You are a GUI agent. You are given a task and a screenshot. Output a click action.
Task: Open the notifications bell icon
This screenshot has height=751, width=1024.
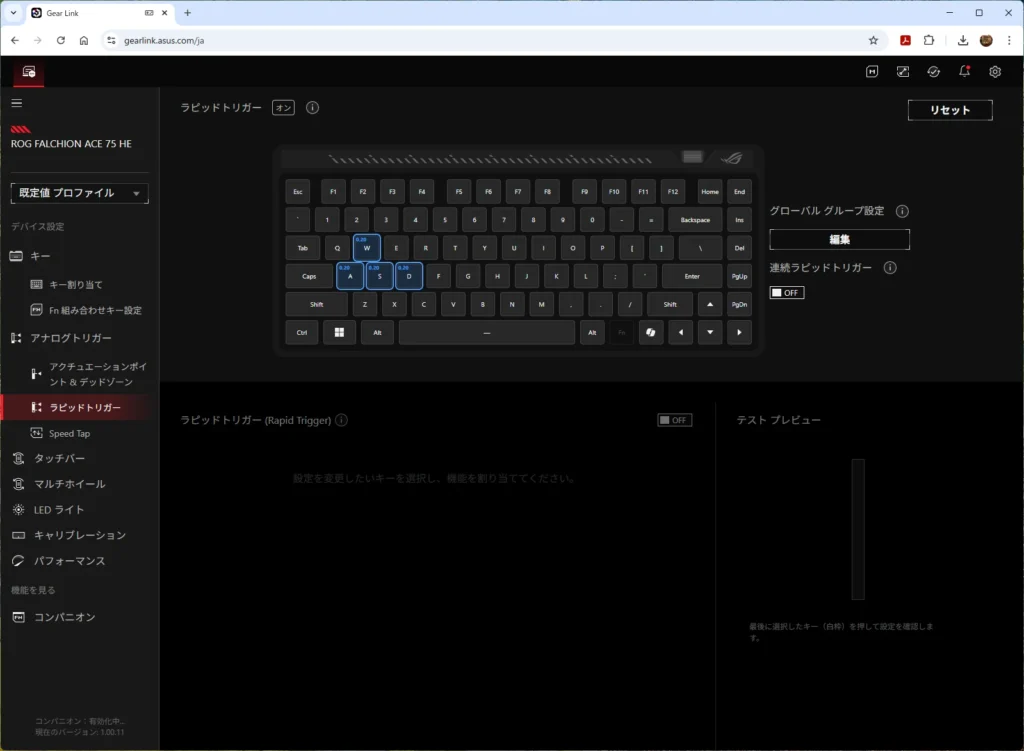click(x=964, y=71)
